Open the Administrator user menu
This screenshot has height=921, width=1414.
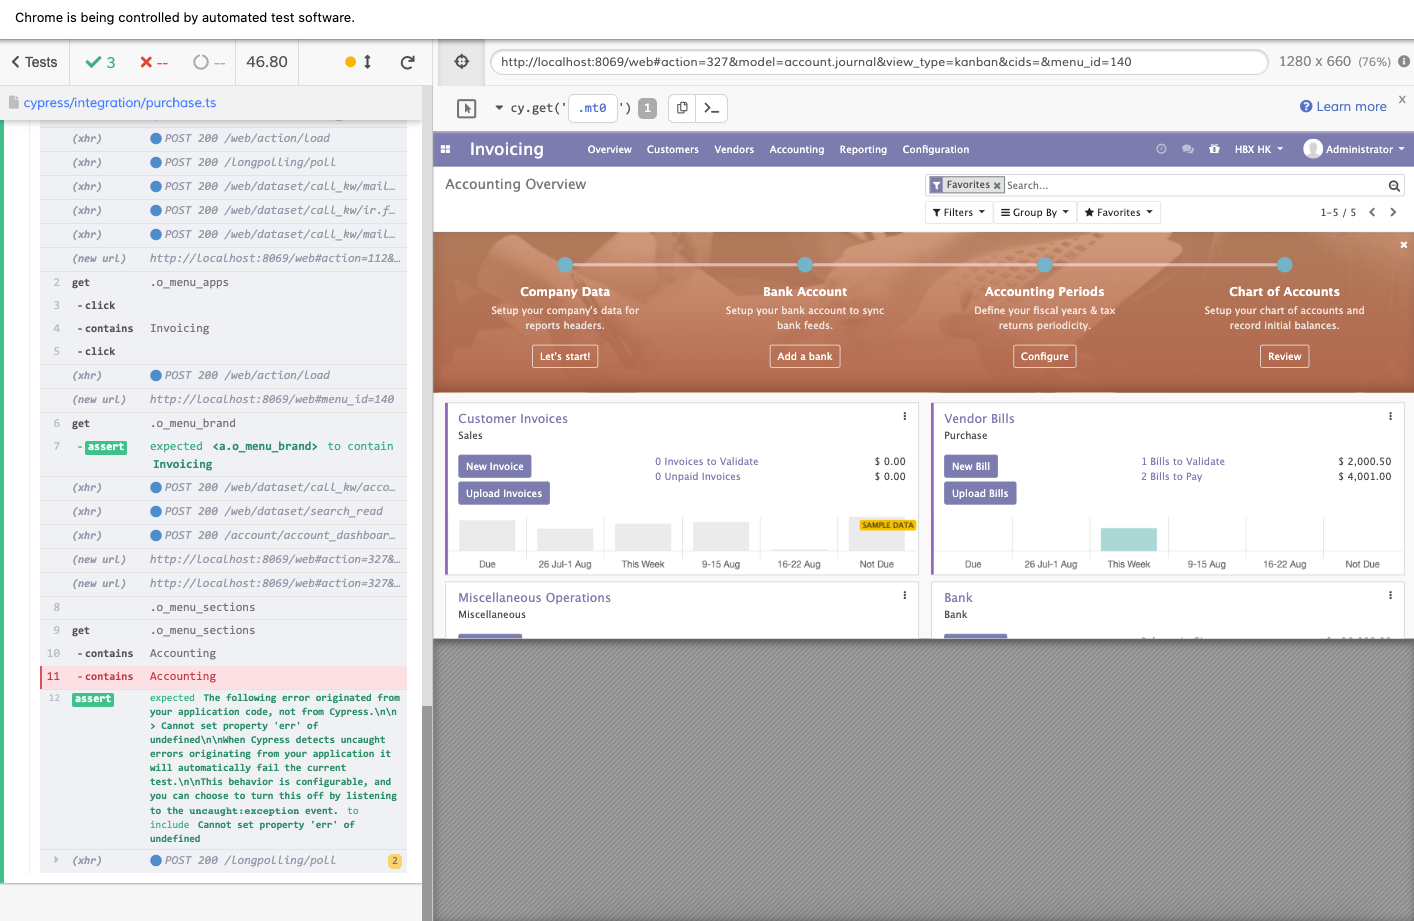1355,149
